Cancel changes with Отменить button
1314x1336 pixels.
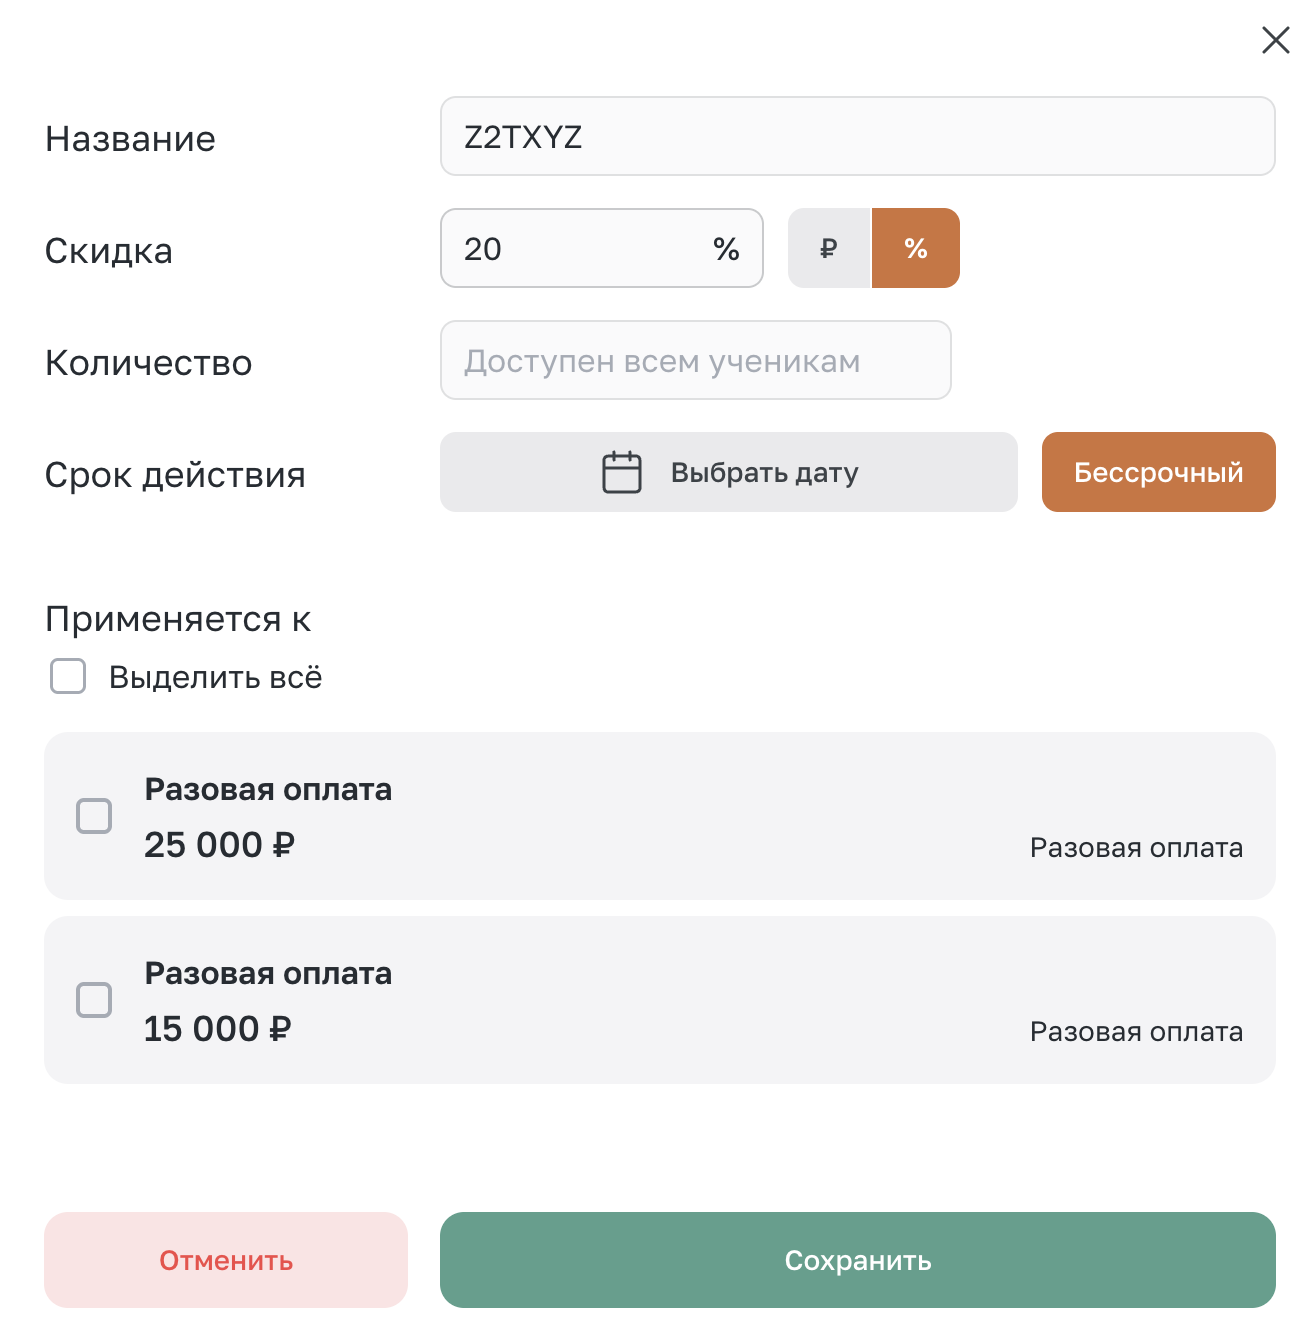coord(226,1260)
